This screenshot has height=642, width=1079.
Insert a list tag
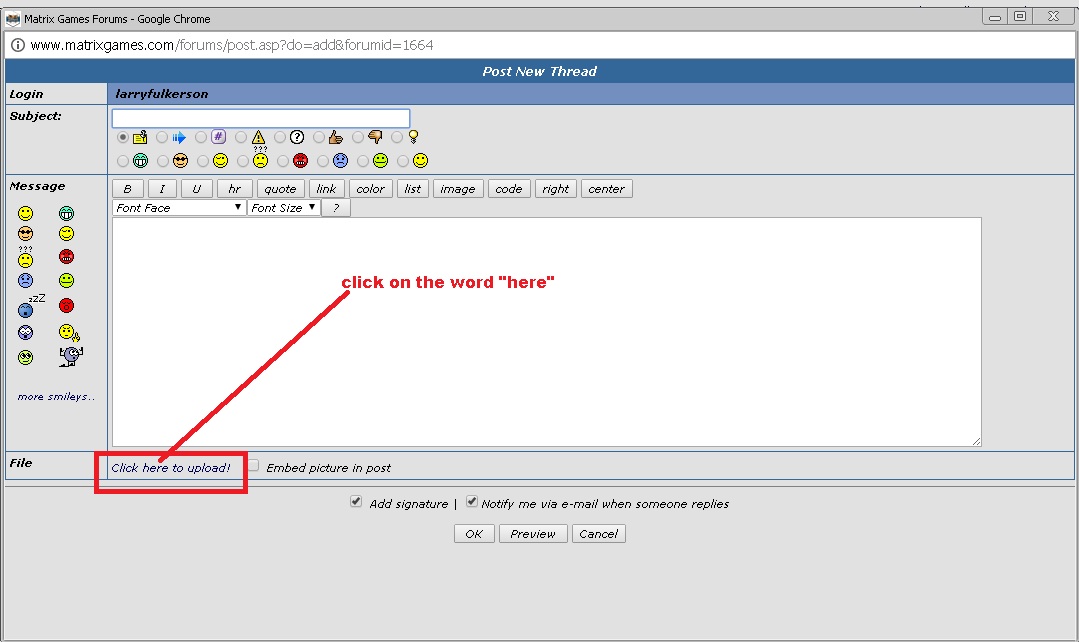point(413,189)
